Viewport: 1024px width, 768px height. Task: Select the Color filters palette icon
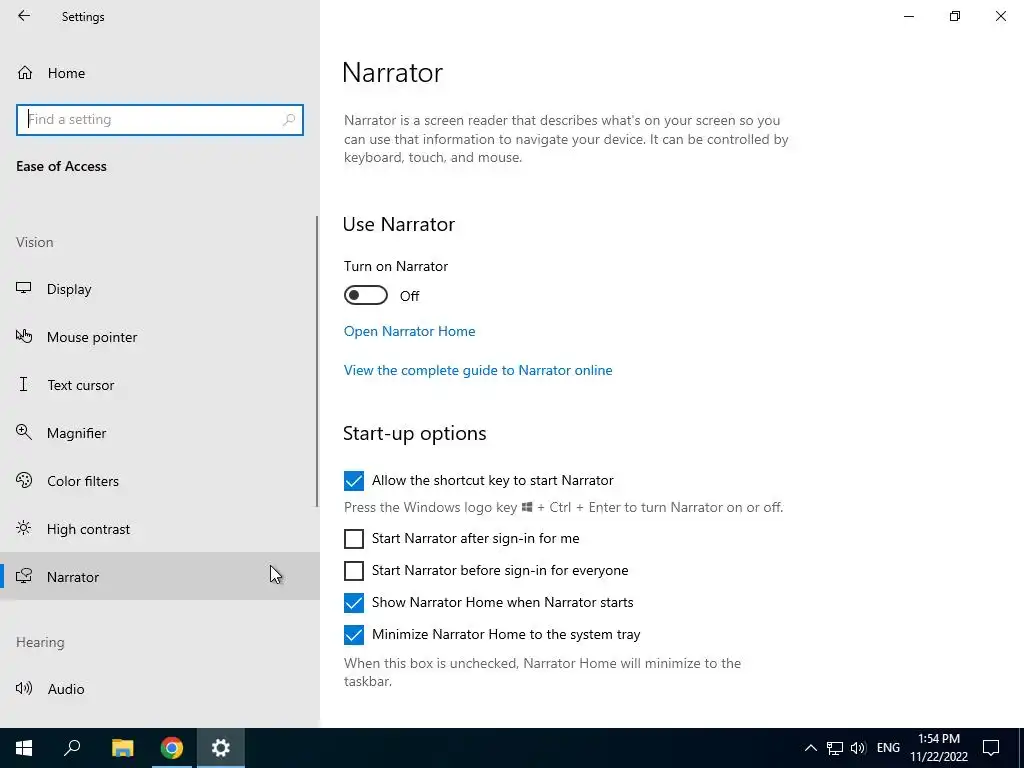point(24,481)
